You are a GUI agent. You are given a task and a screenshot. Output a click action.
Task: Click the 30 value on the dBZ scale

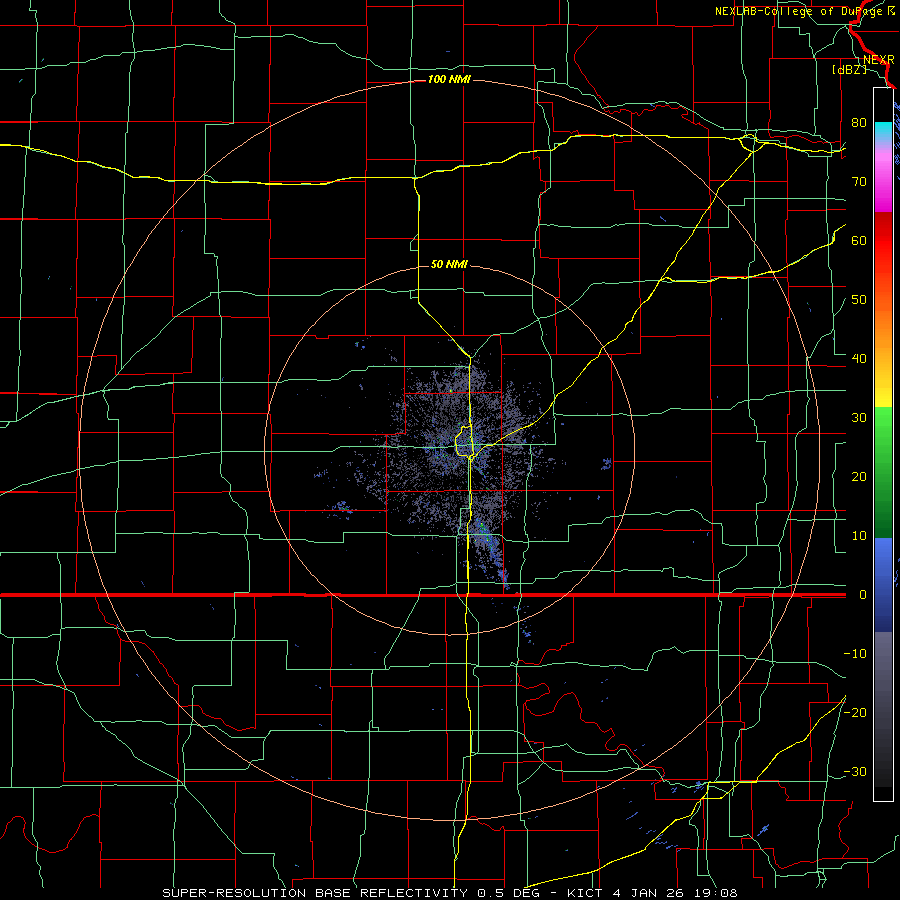coord(859,418)
